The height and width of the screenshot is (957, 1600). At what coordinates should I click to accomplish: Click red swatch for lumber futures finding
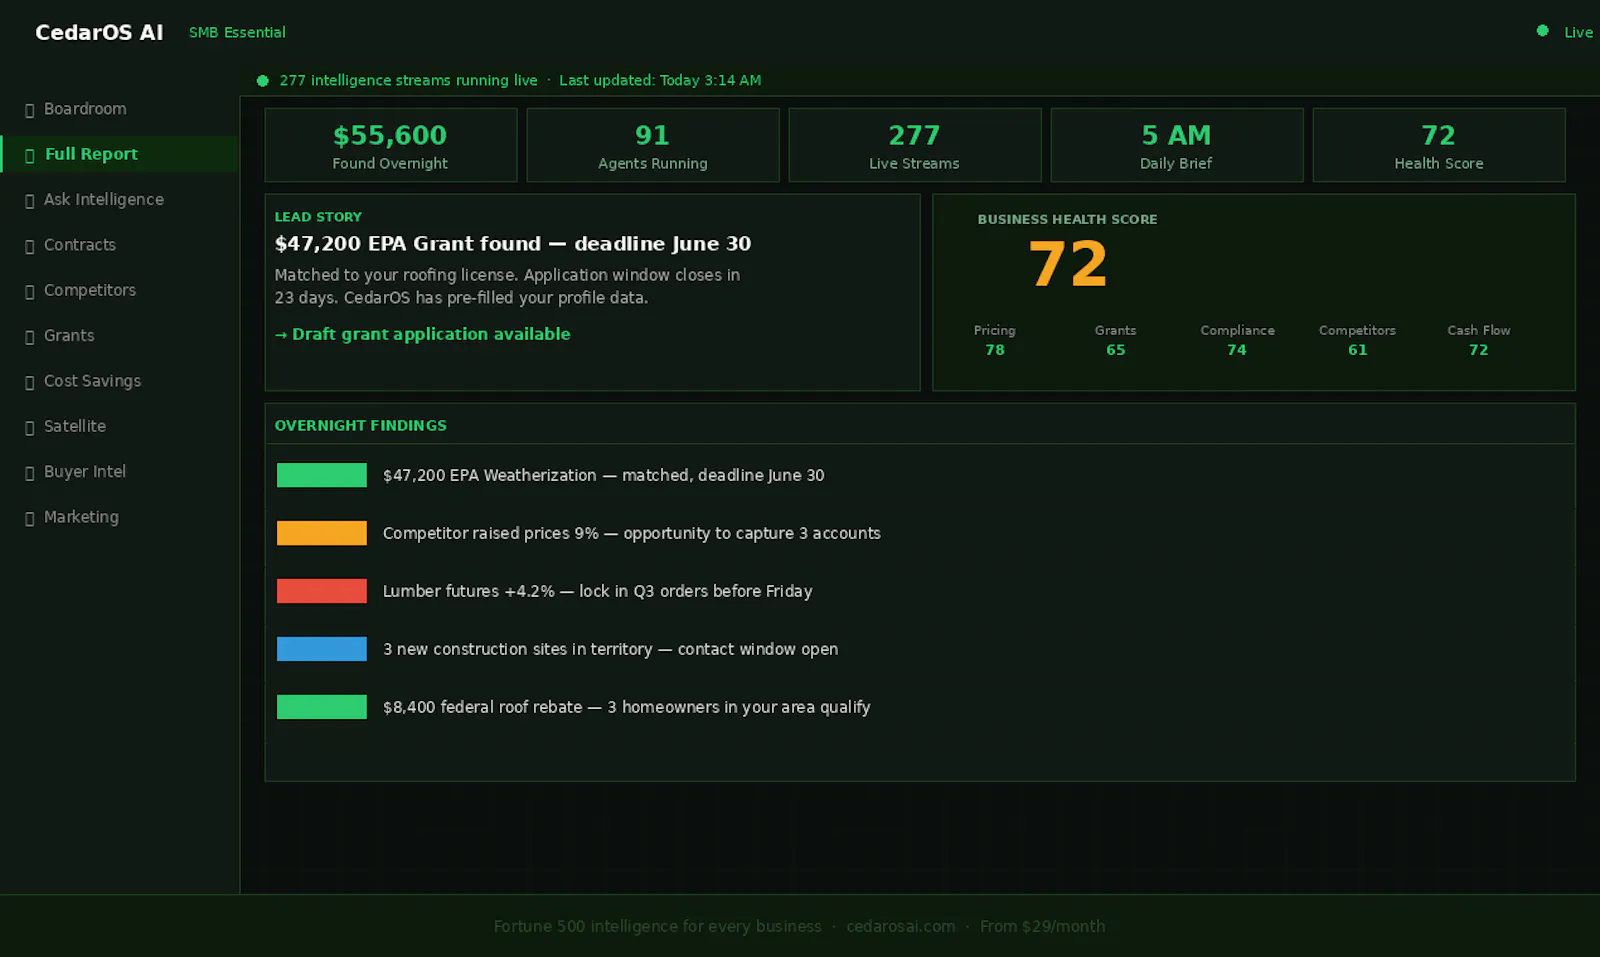(x=322, y=591)
